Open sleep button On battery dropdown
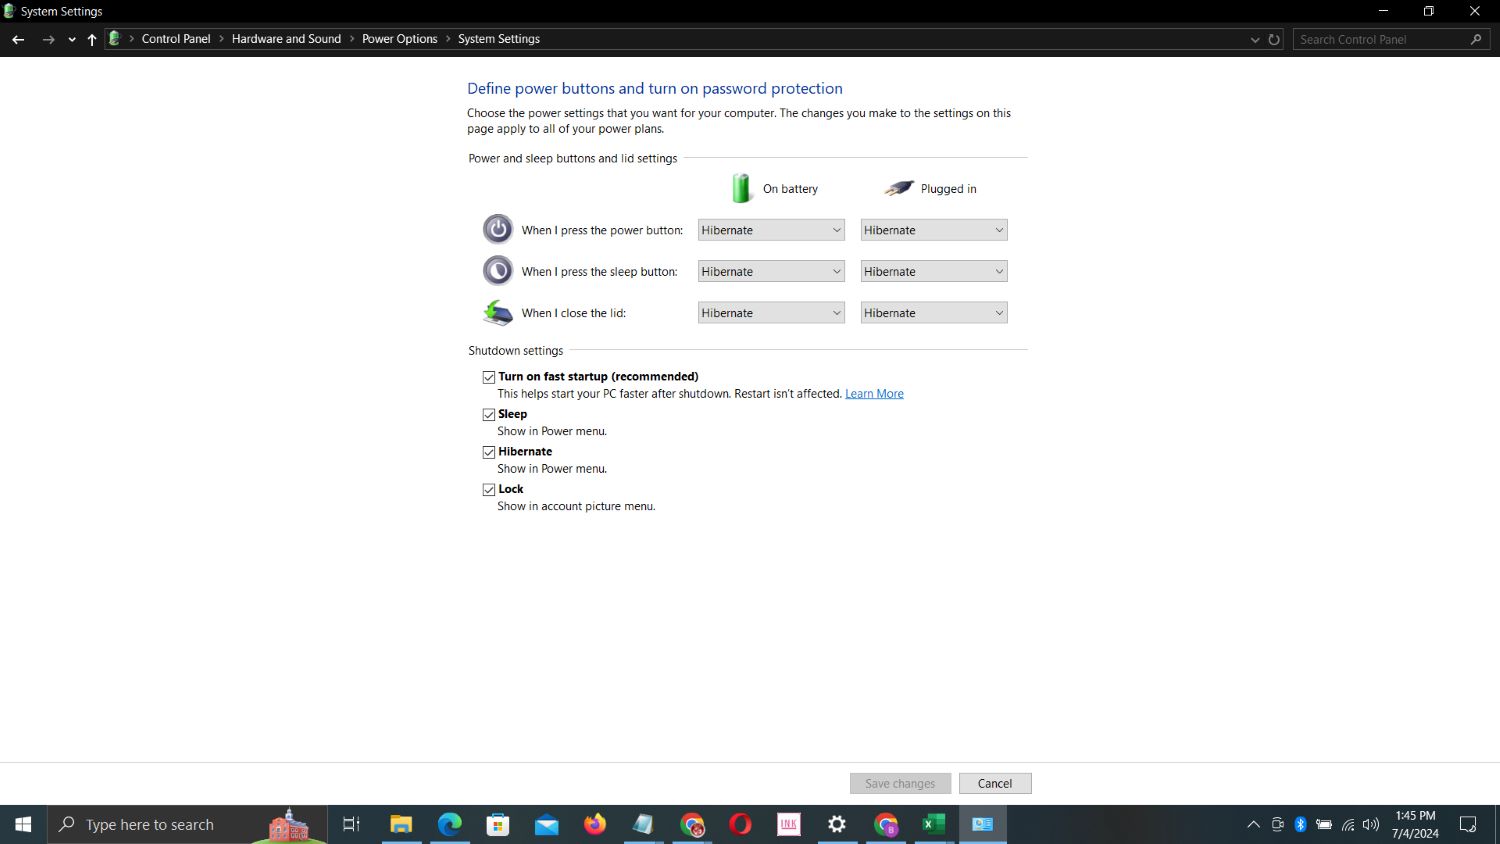Screen dimensions: 1500x844 pyautogui.click(x=771, y=271)
